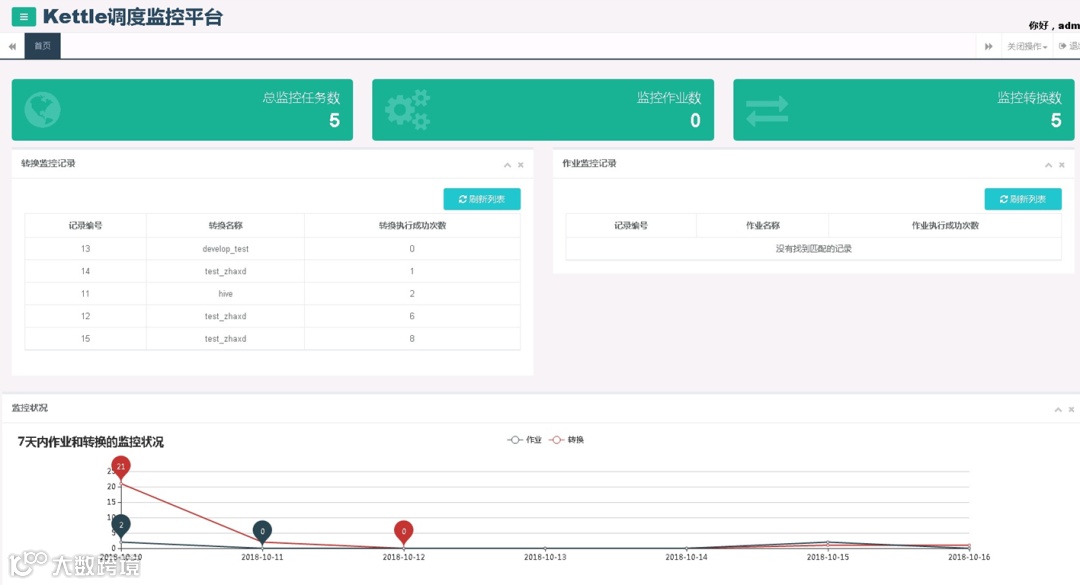Image resolution: width=1080 pixels, height=585 pixels.
Task: Click the gears icon on 监控作业数 card
Action: [408, 110]
